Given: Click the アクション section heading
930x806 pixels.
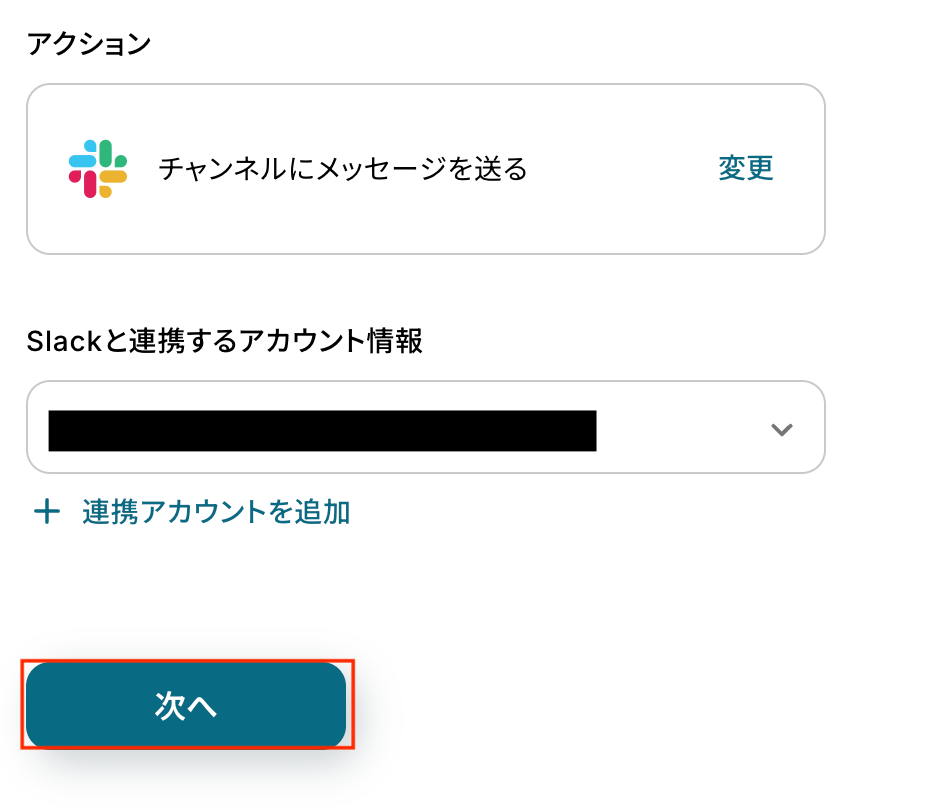Looking at the screenshot, I should click(89, 44).
